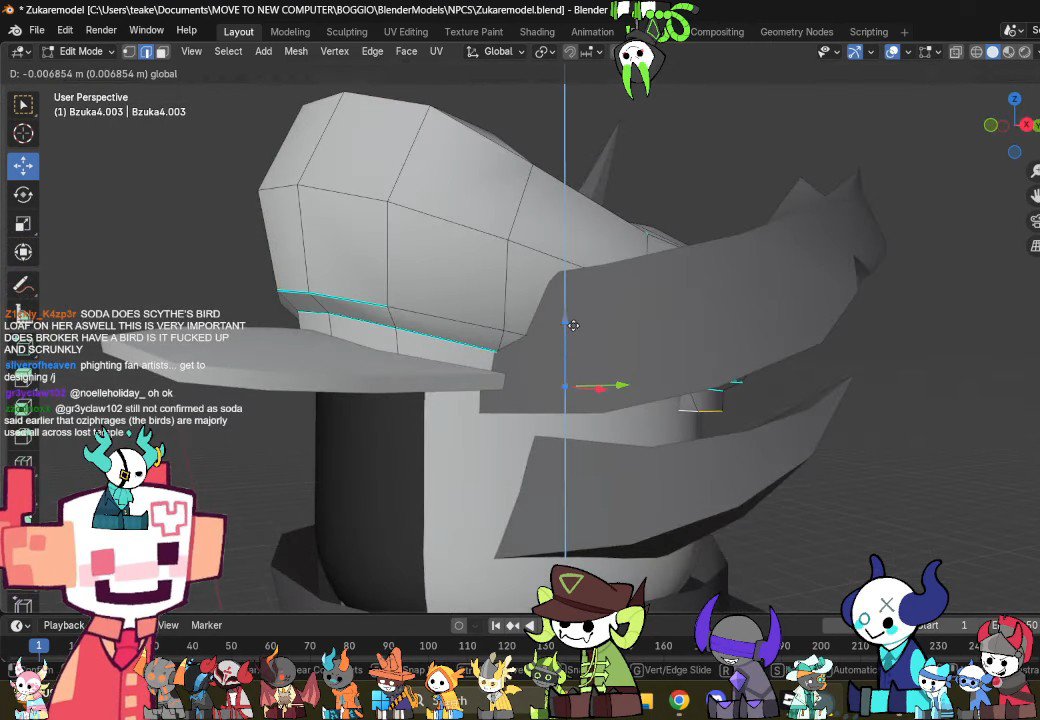Open the Edge menu
The image size is (1040, 720).
(x=372, y=52)
